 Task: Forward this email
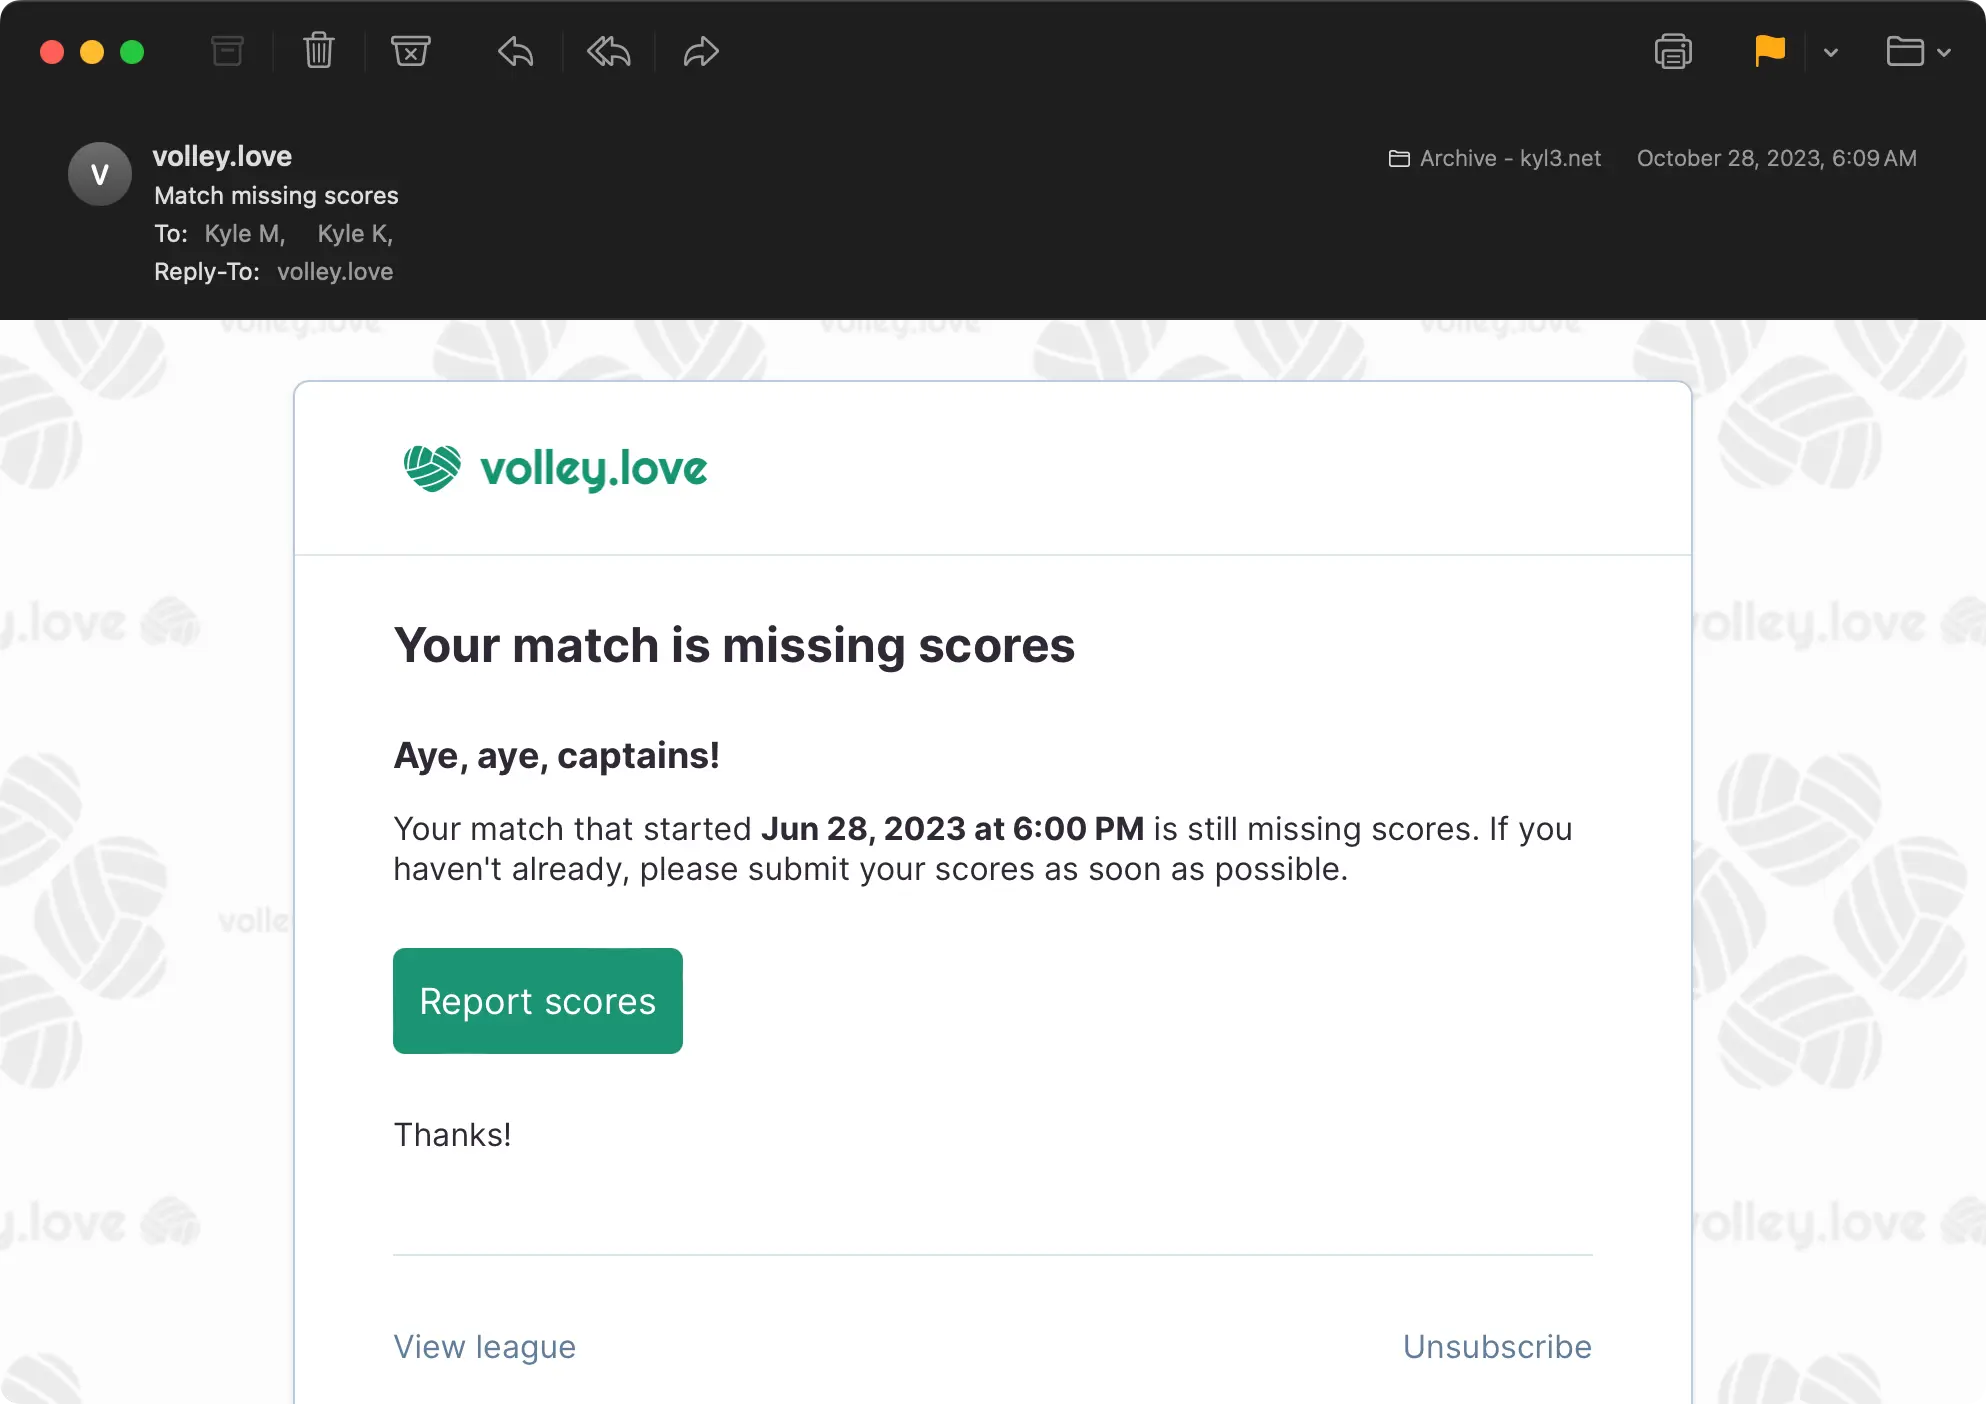(701, 51)
